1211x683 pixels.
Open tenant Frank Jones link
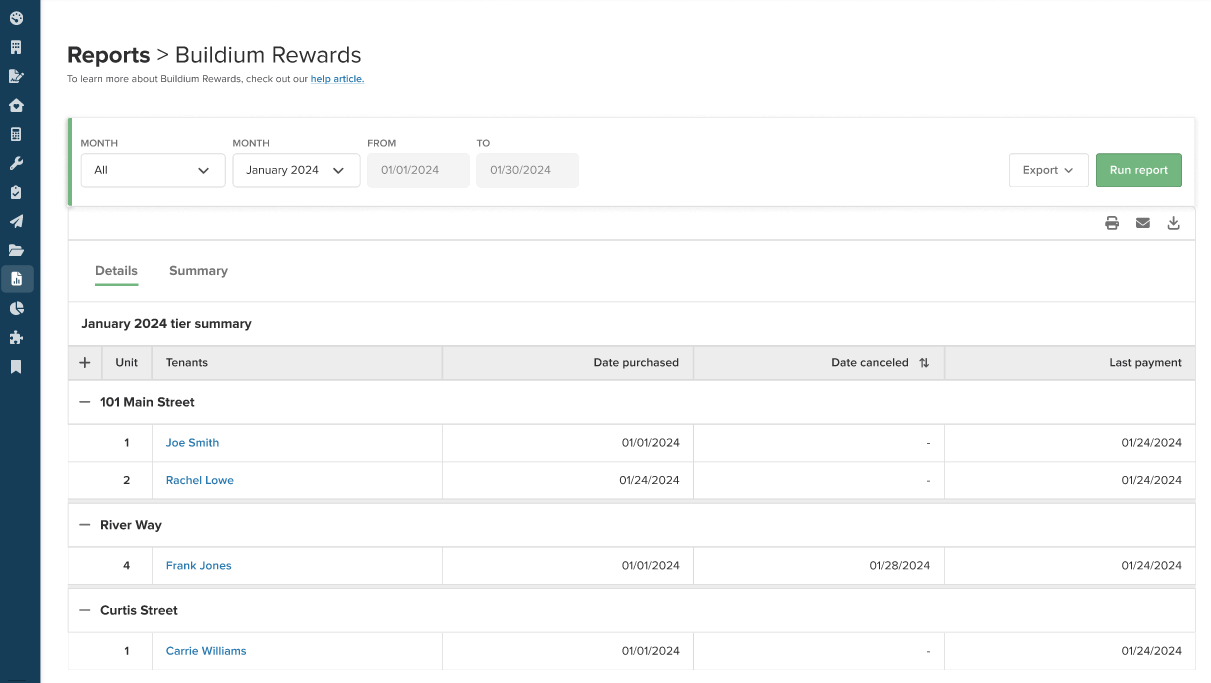198,566
